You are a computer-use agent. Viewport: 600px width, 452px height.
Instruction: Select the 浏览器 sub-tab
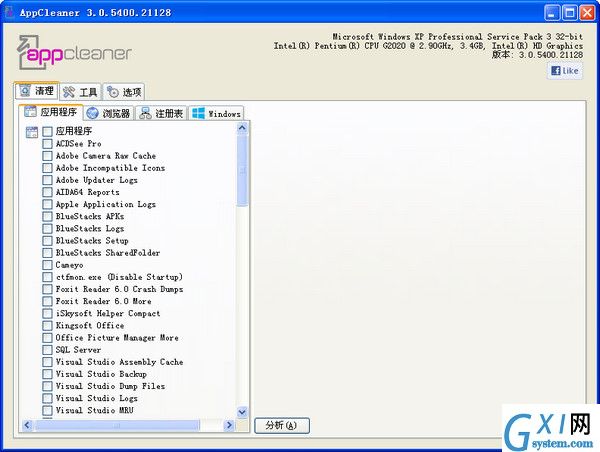click(x=109, y=113)
